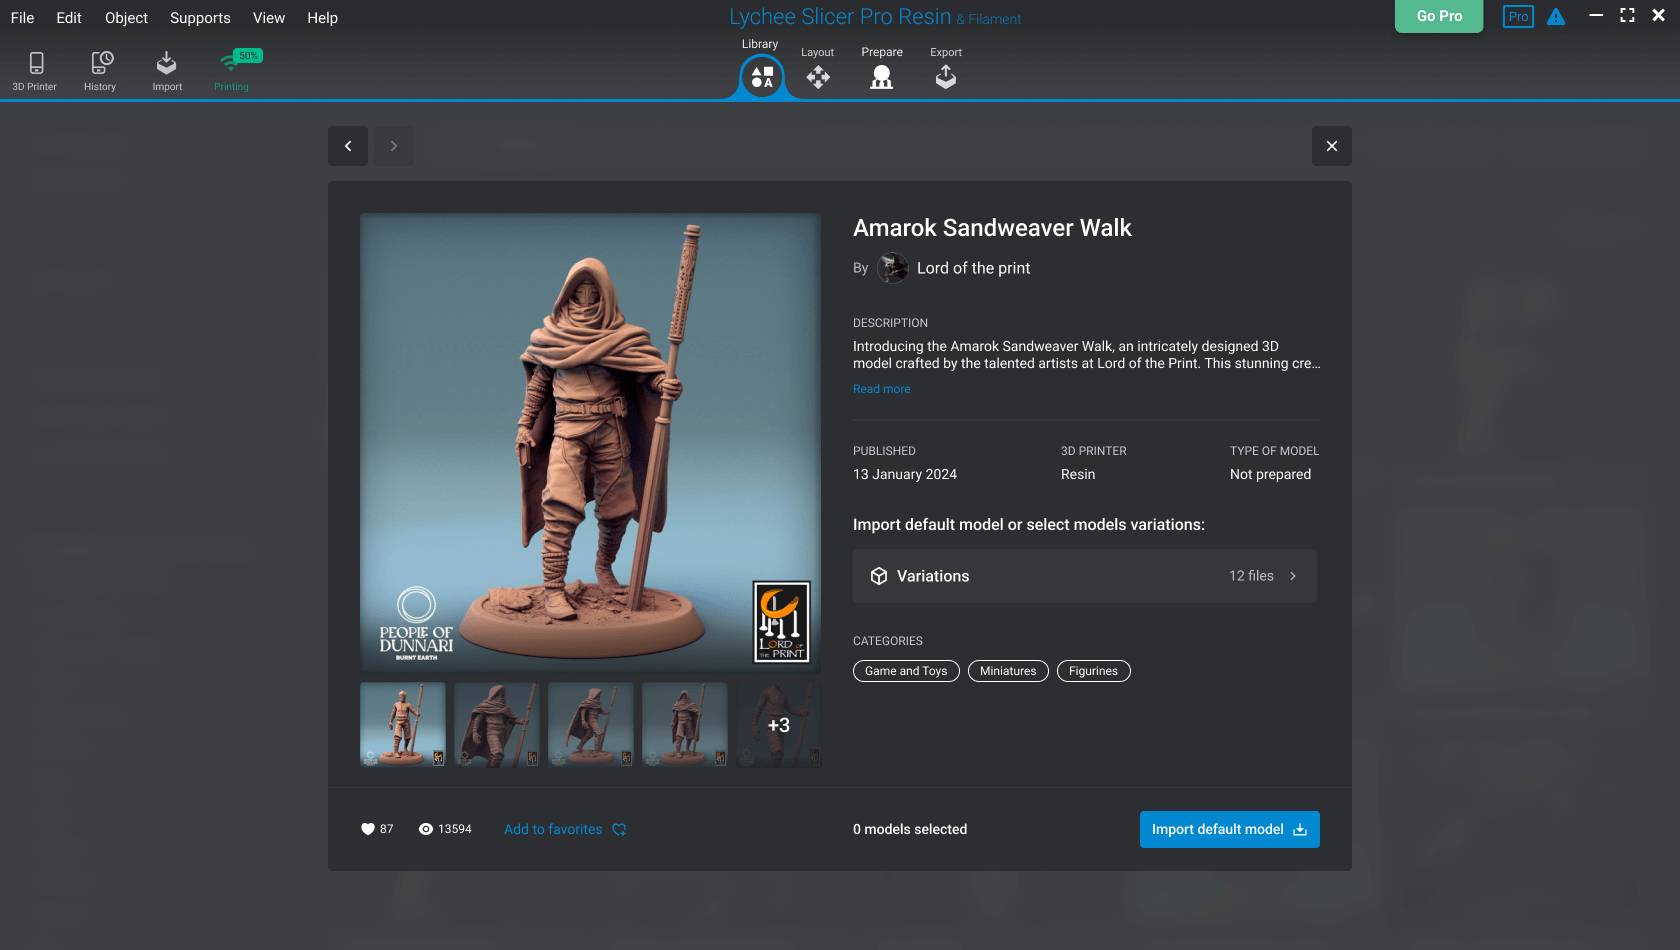
Task: Open the warning alert triangle icon
Action: [1556, 17]
